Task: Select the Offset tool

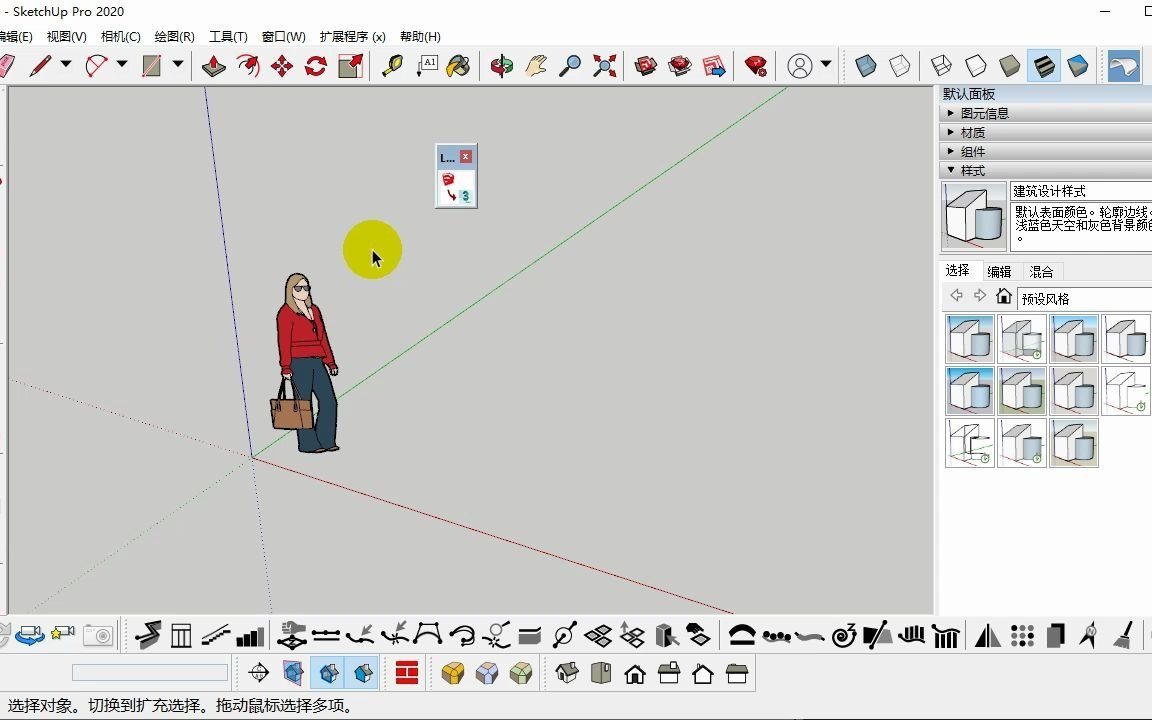Action: tap(248, 66)
